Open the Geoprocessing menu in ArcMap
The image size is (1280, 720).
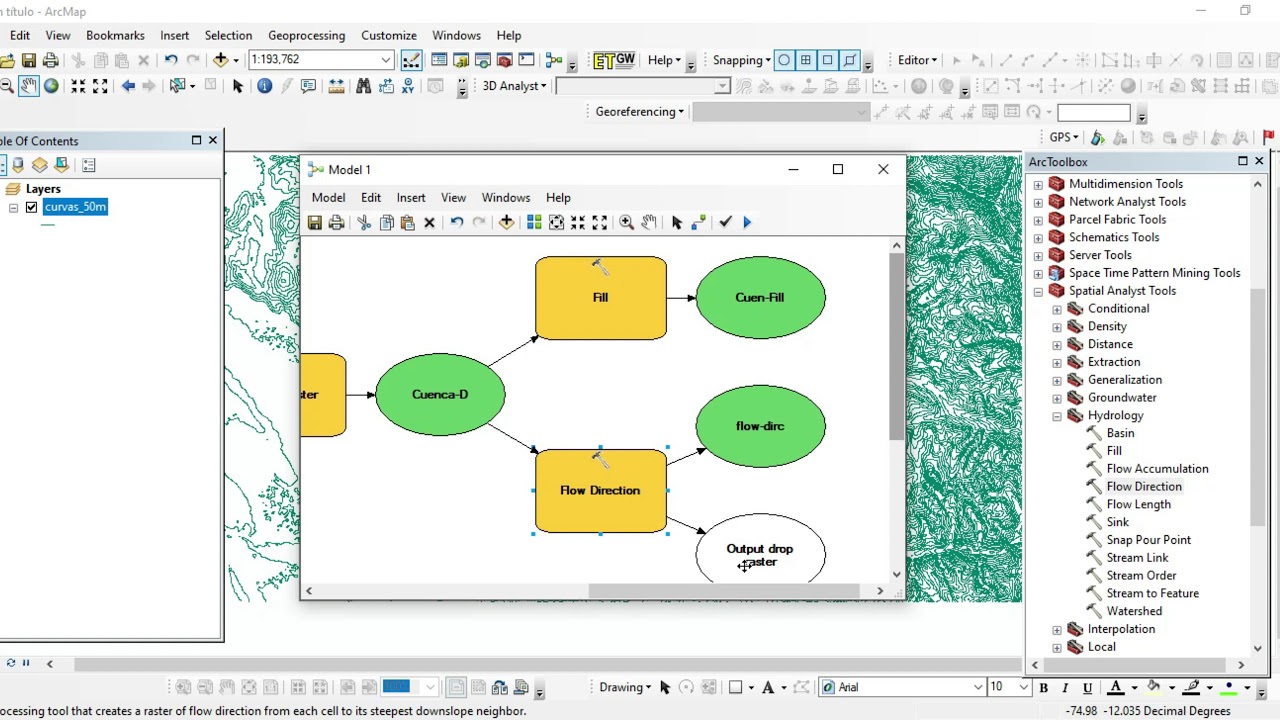[x=306, y=36]
